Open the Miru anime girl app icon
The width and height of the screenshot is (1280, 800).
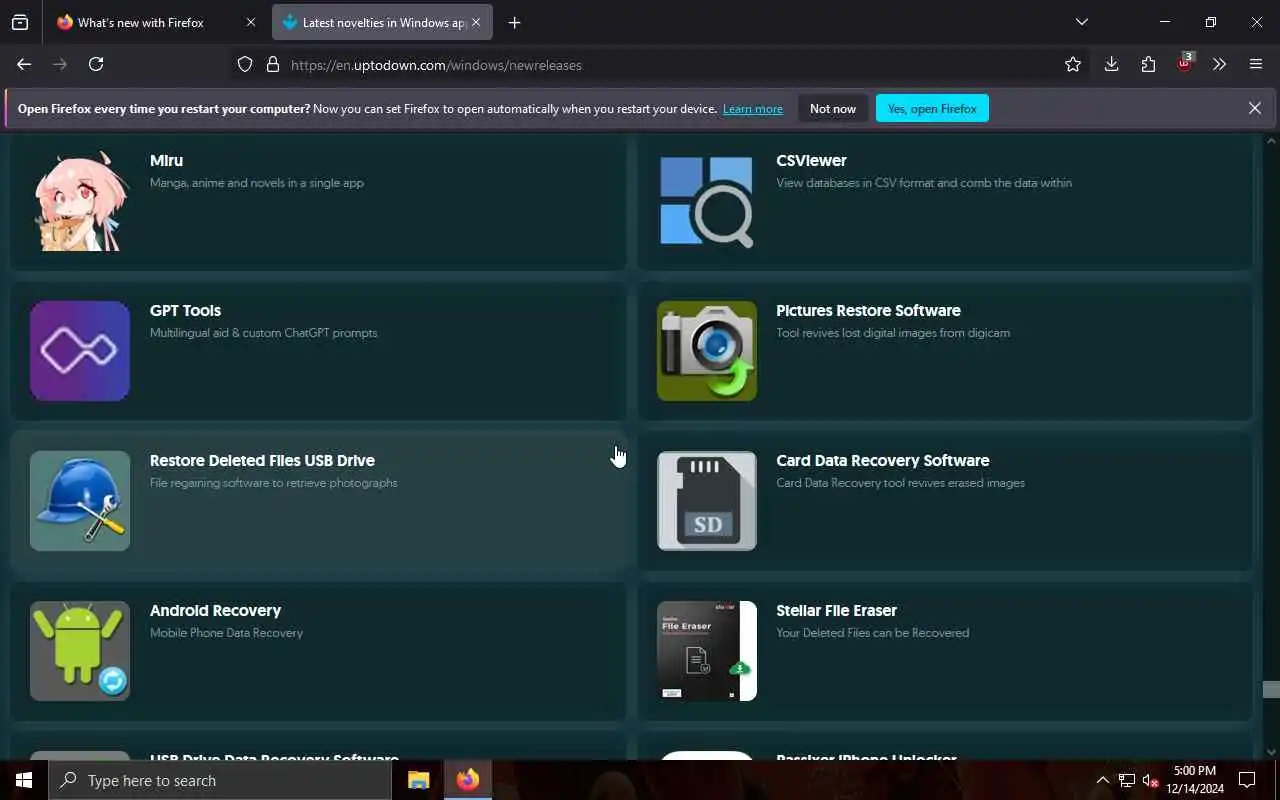80,201
